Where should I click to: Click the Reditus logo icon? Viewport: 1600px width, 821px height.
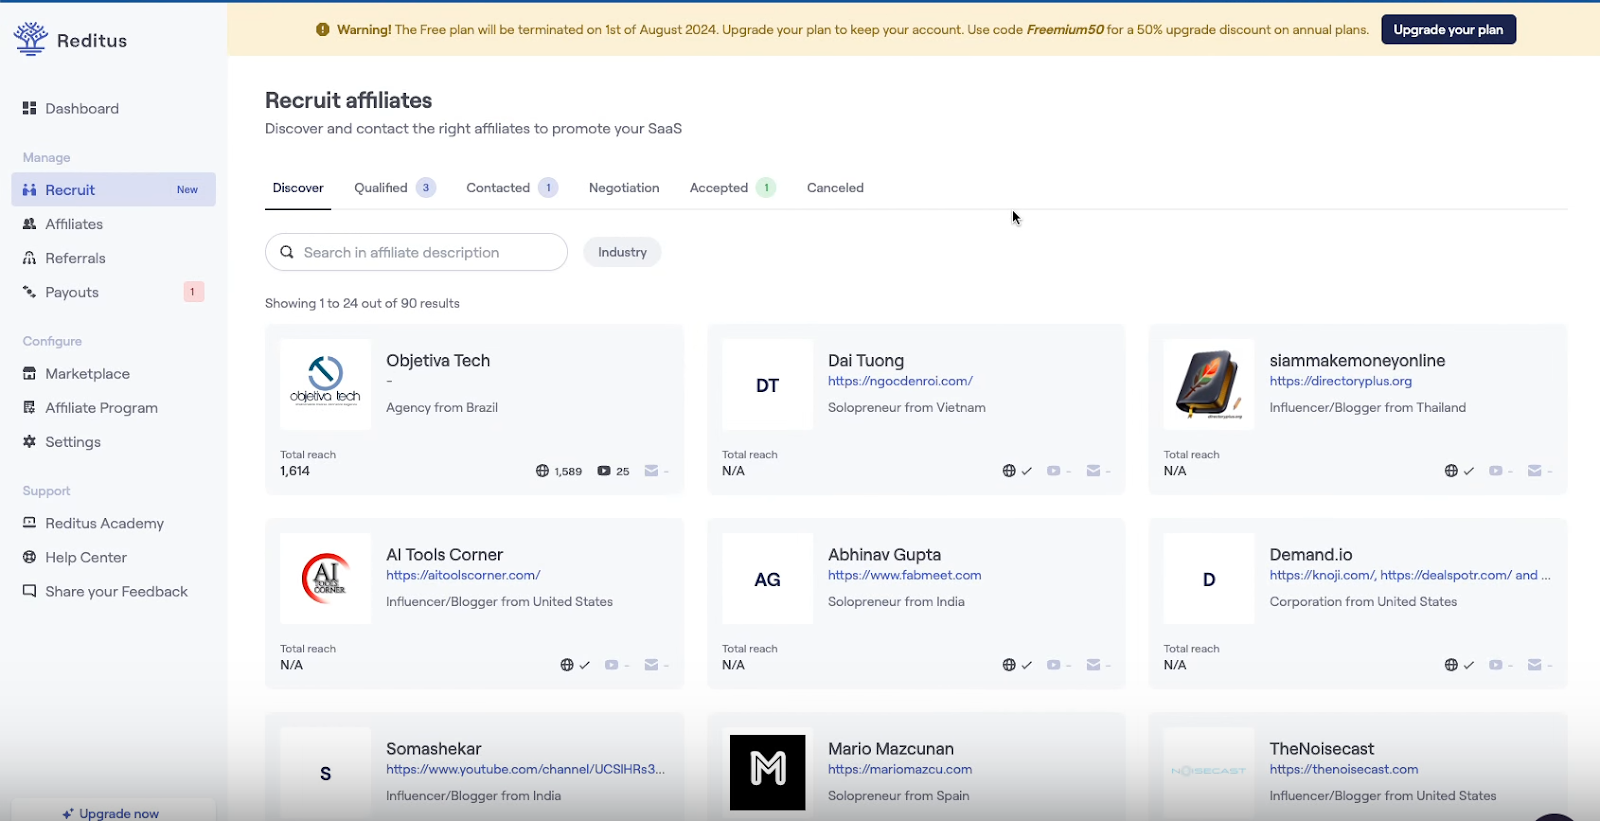click(31, 39)
